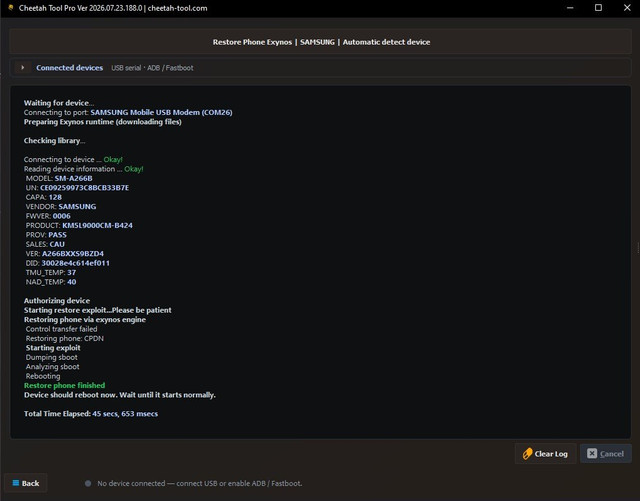
Task: Click the Preparing Exynos runtime log line
Action: tap(103, 122)
